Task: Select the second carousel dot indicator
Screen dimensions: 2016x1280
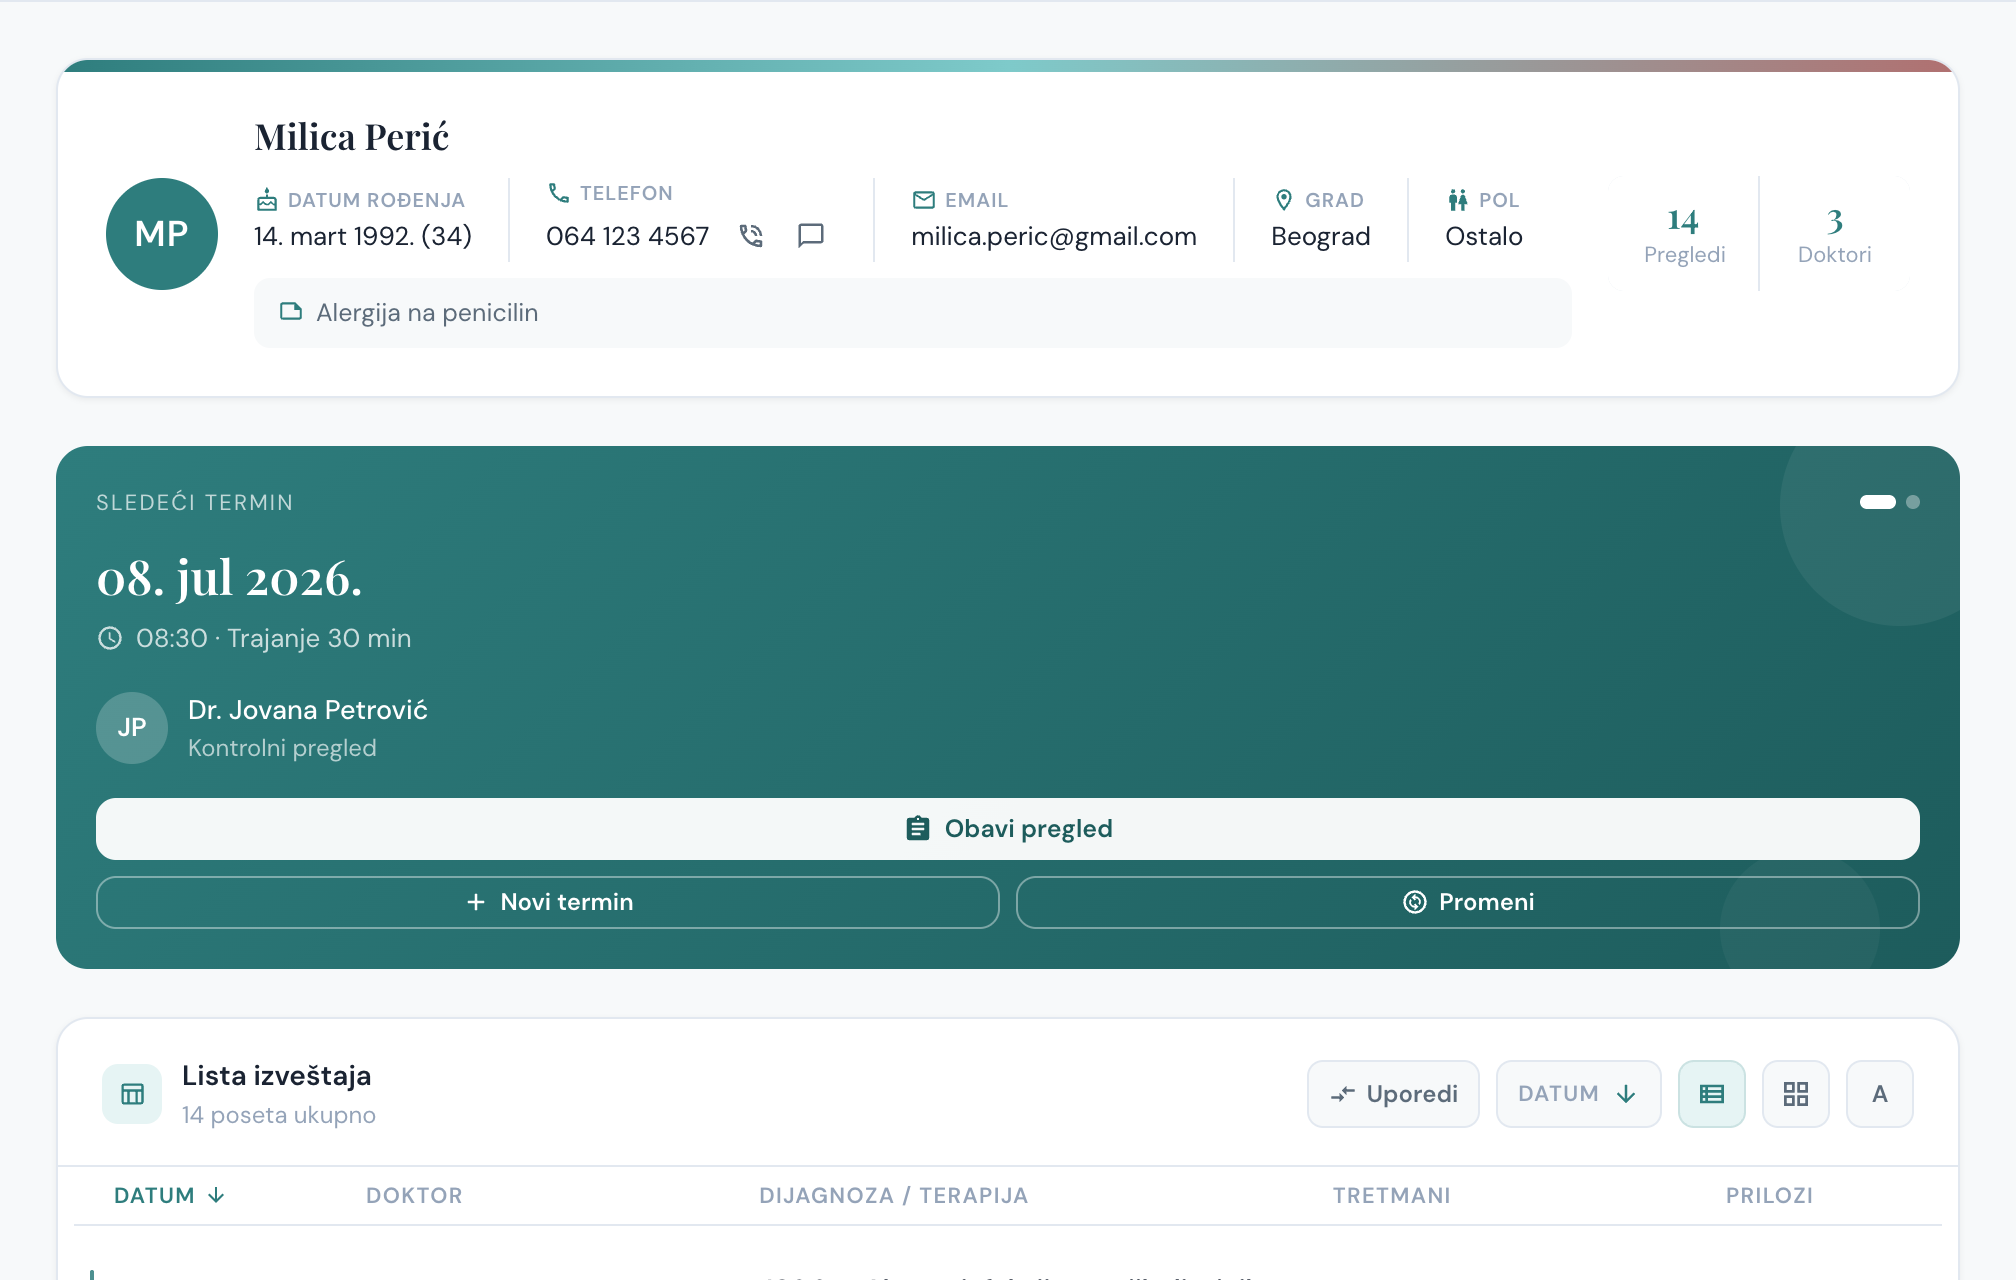Action: point(1913,502)
